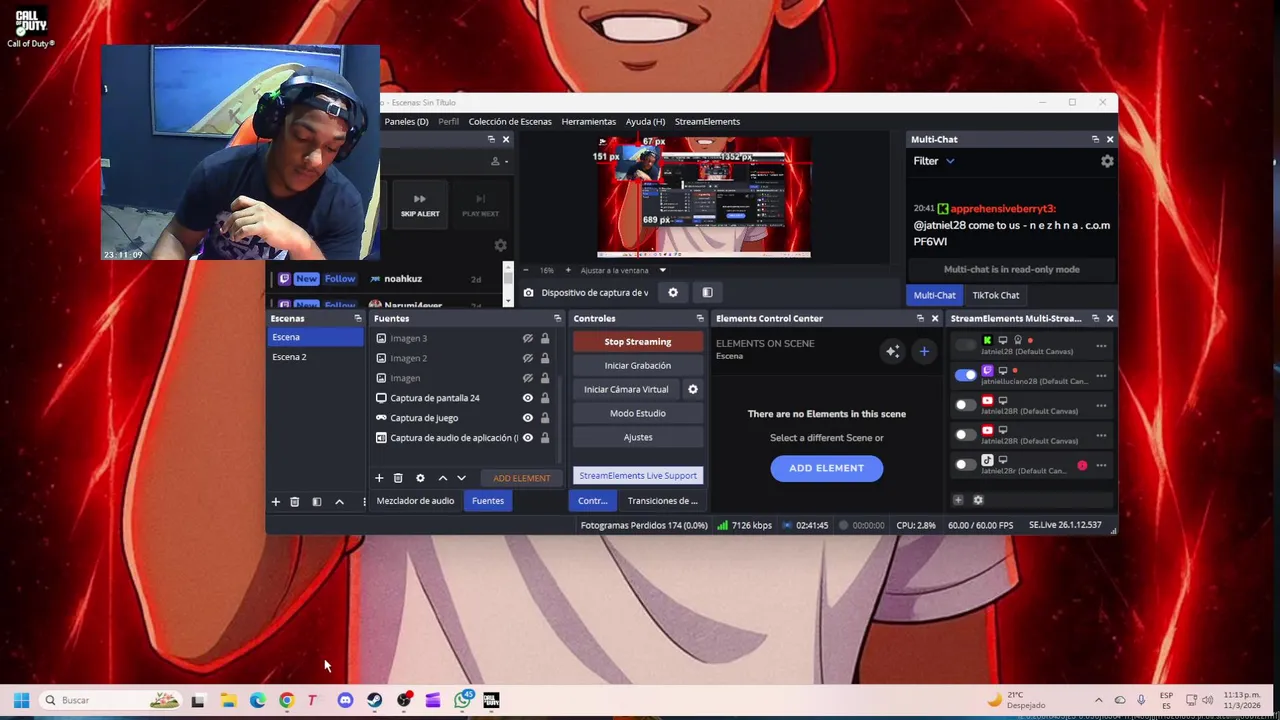The width and height of the screenshot is (1280, 720).
Task: Move the scene up with the Escenas arrow
Action: pos(339,502)
